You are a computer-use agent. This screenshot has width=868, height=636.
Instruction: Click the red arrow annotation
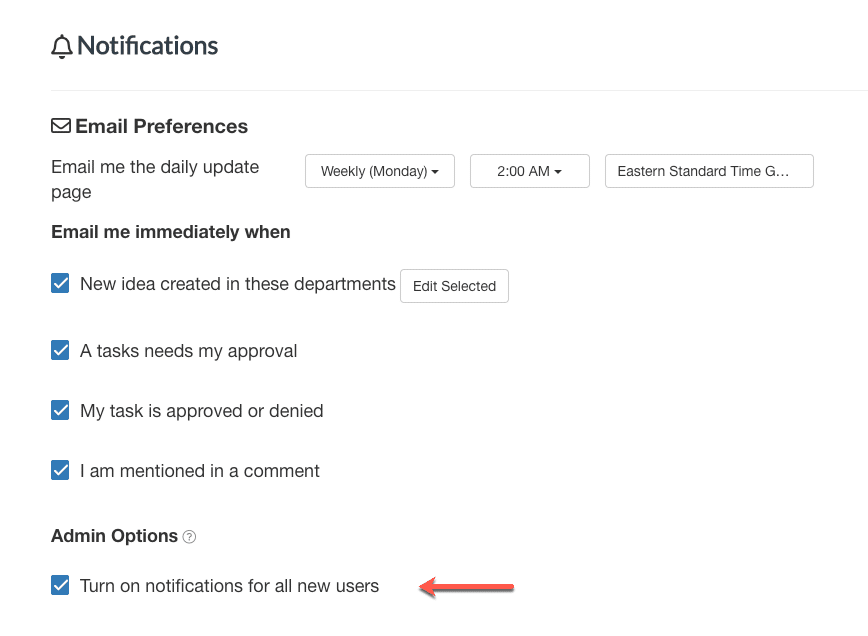click(x=467, y=587)
